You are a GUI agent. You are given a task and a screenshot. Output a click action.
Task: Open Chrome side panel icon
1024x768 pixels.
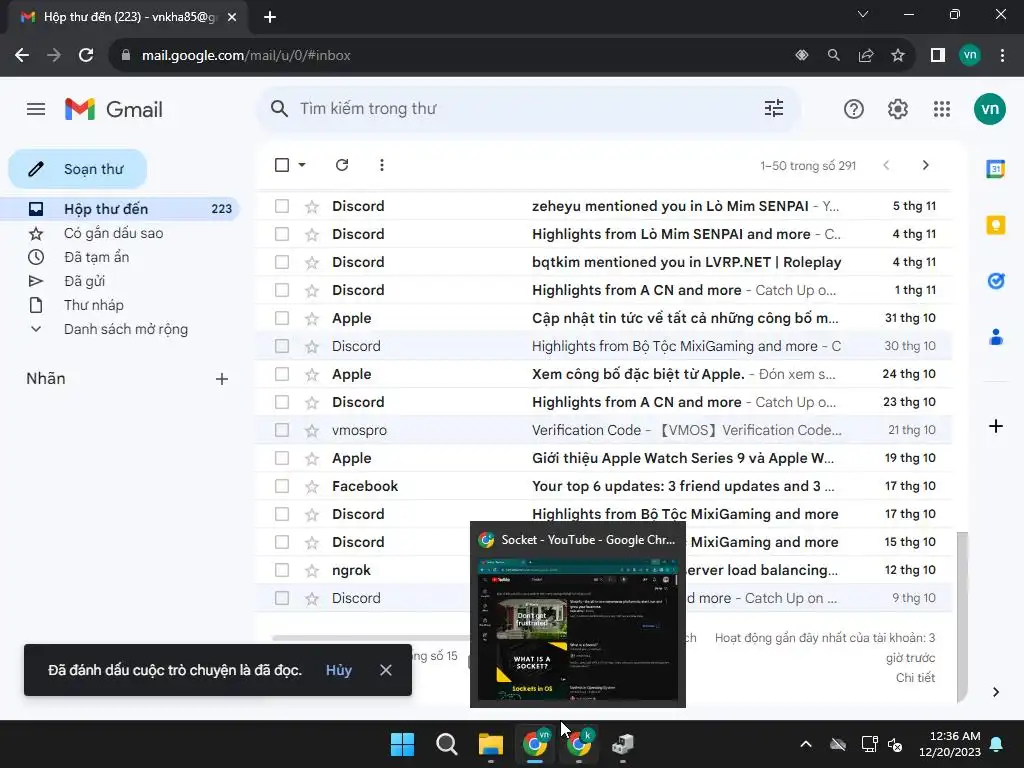pyautogui.click(x=938, y=56)
